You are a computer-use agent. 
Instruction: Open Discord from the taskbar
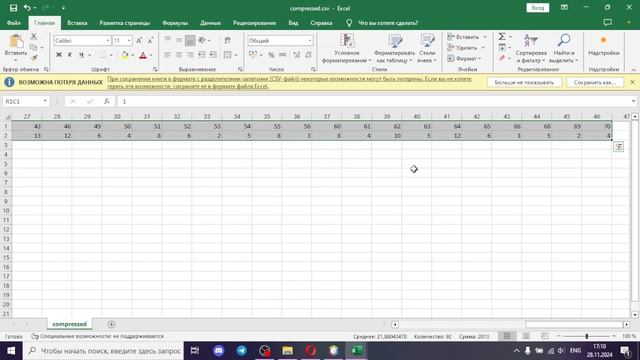[219, 350]
